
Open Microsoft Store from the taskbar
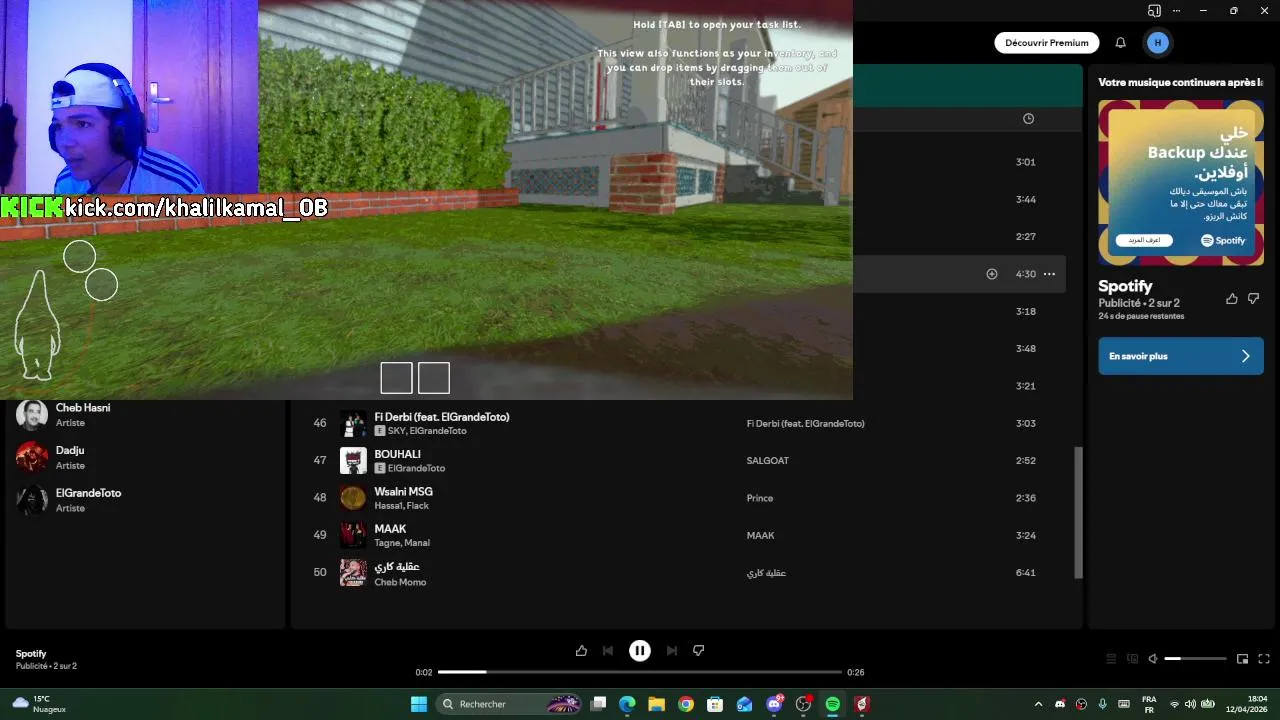715,704
